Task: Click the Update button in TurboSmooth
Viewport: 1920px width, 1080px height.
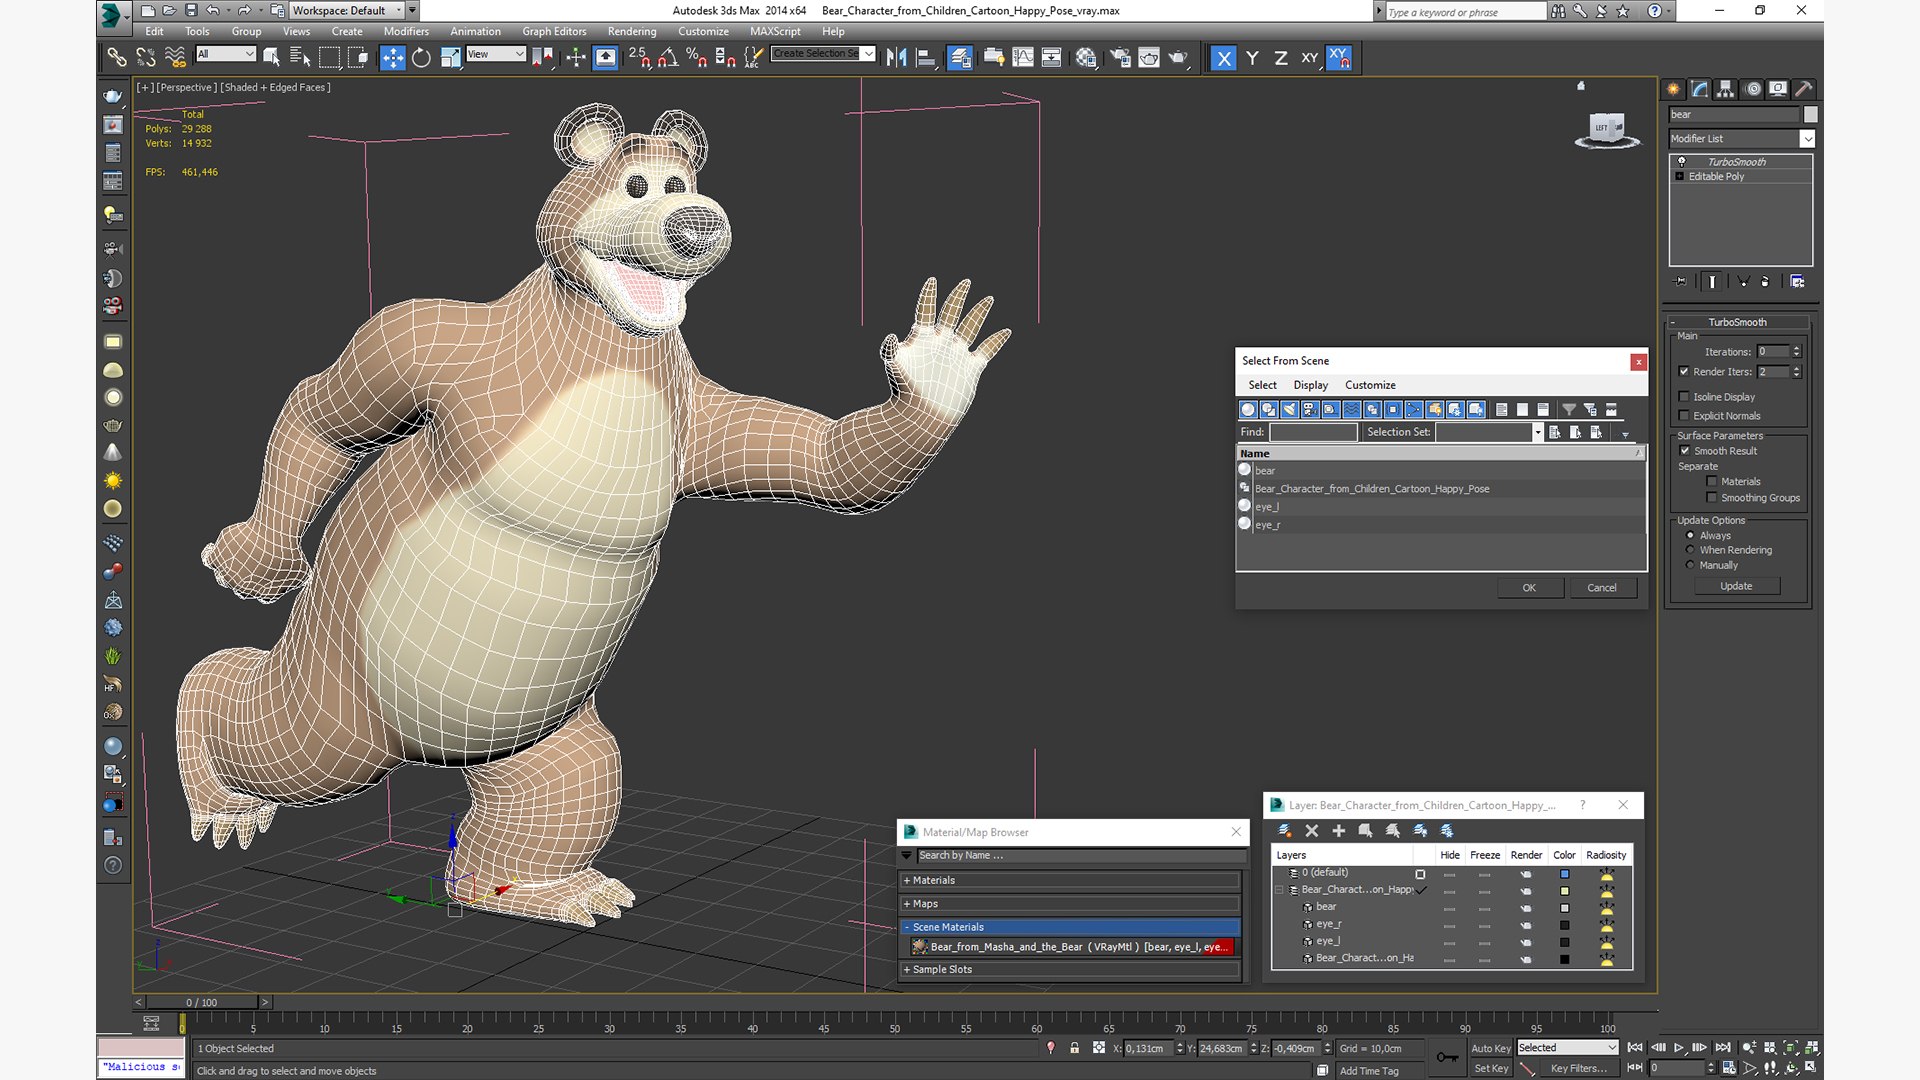Action: point(1736,586)
